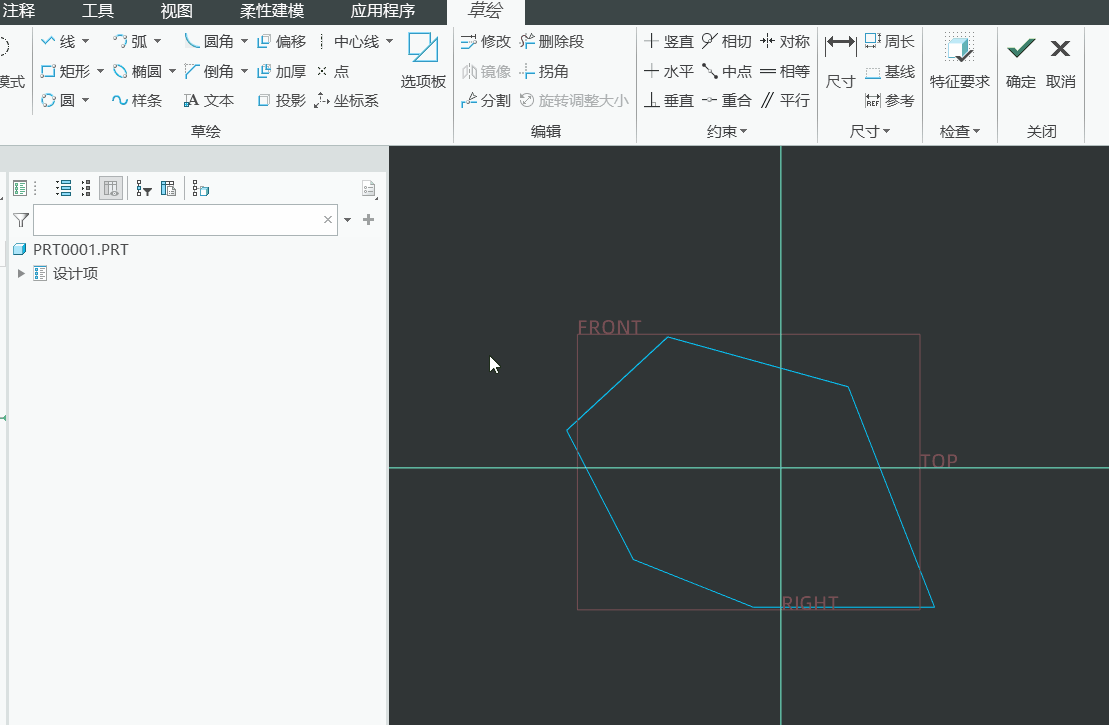Click the 修改 (Modify) edit tool
Viewport: 1109px width, 725px height.
485,42
